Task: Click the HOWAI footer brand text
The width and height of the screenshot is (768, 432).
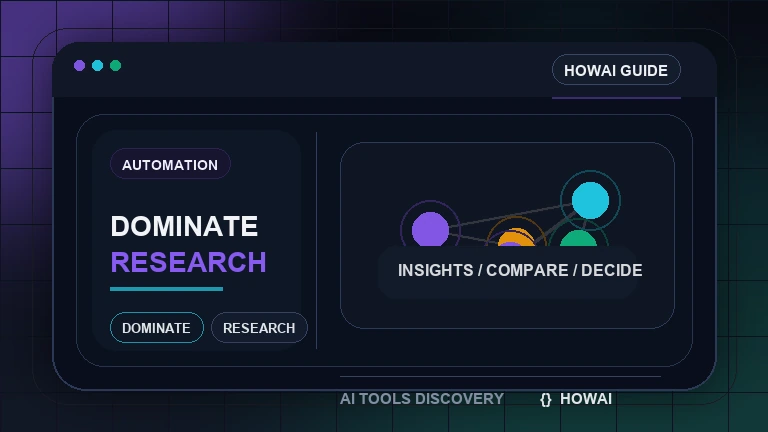Action: (586, 399)
